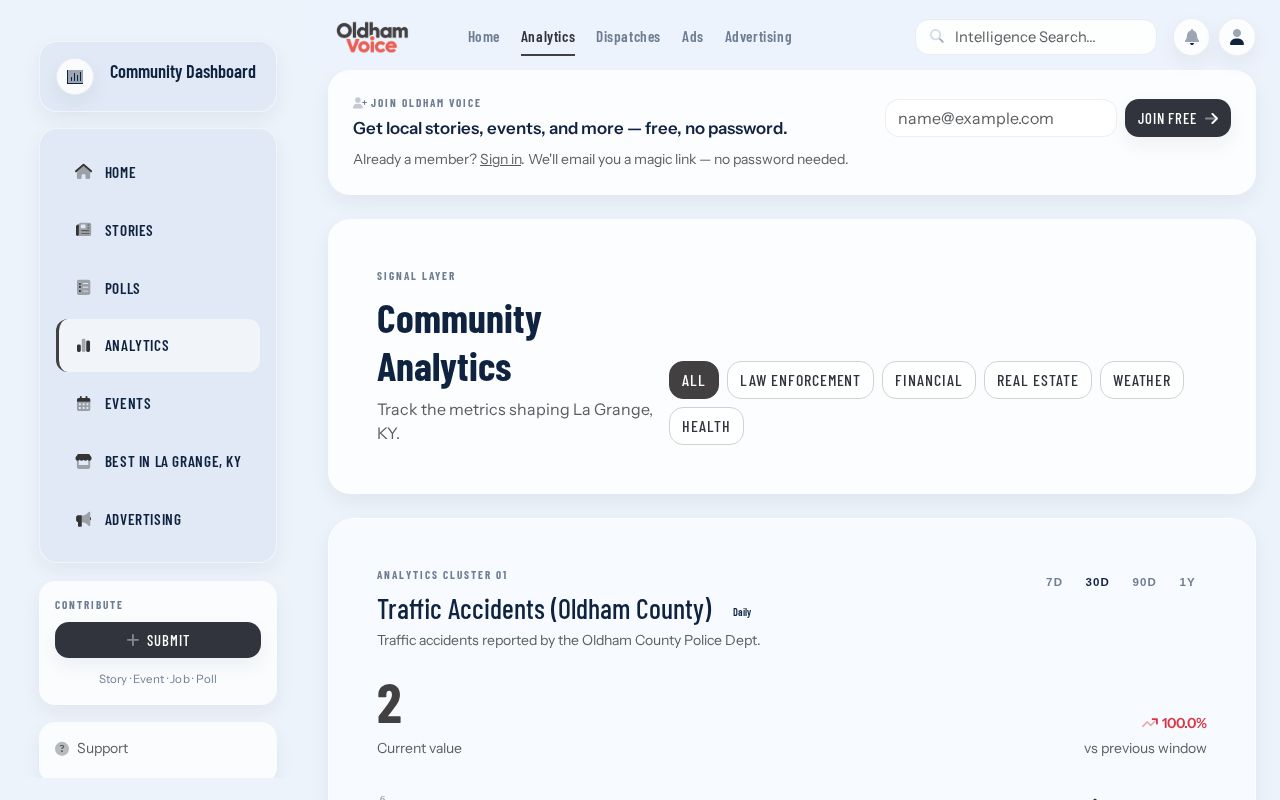Viewport: 1280px width, 800px height.
Task: Filter analytics by Real Estate
Action: (1038, 380)
